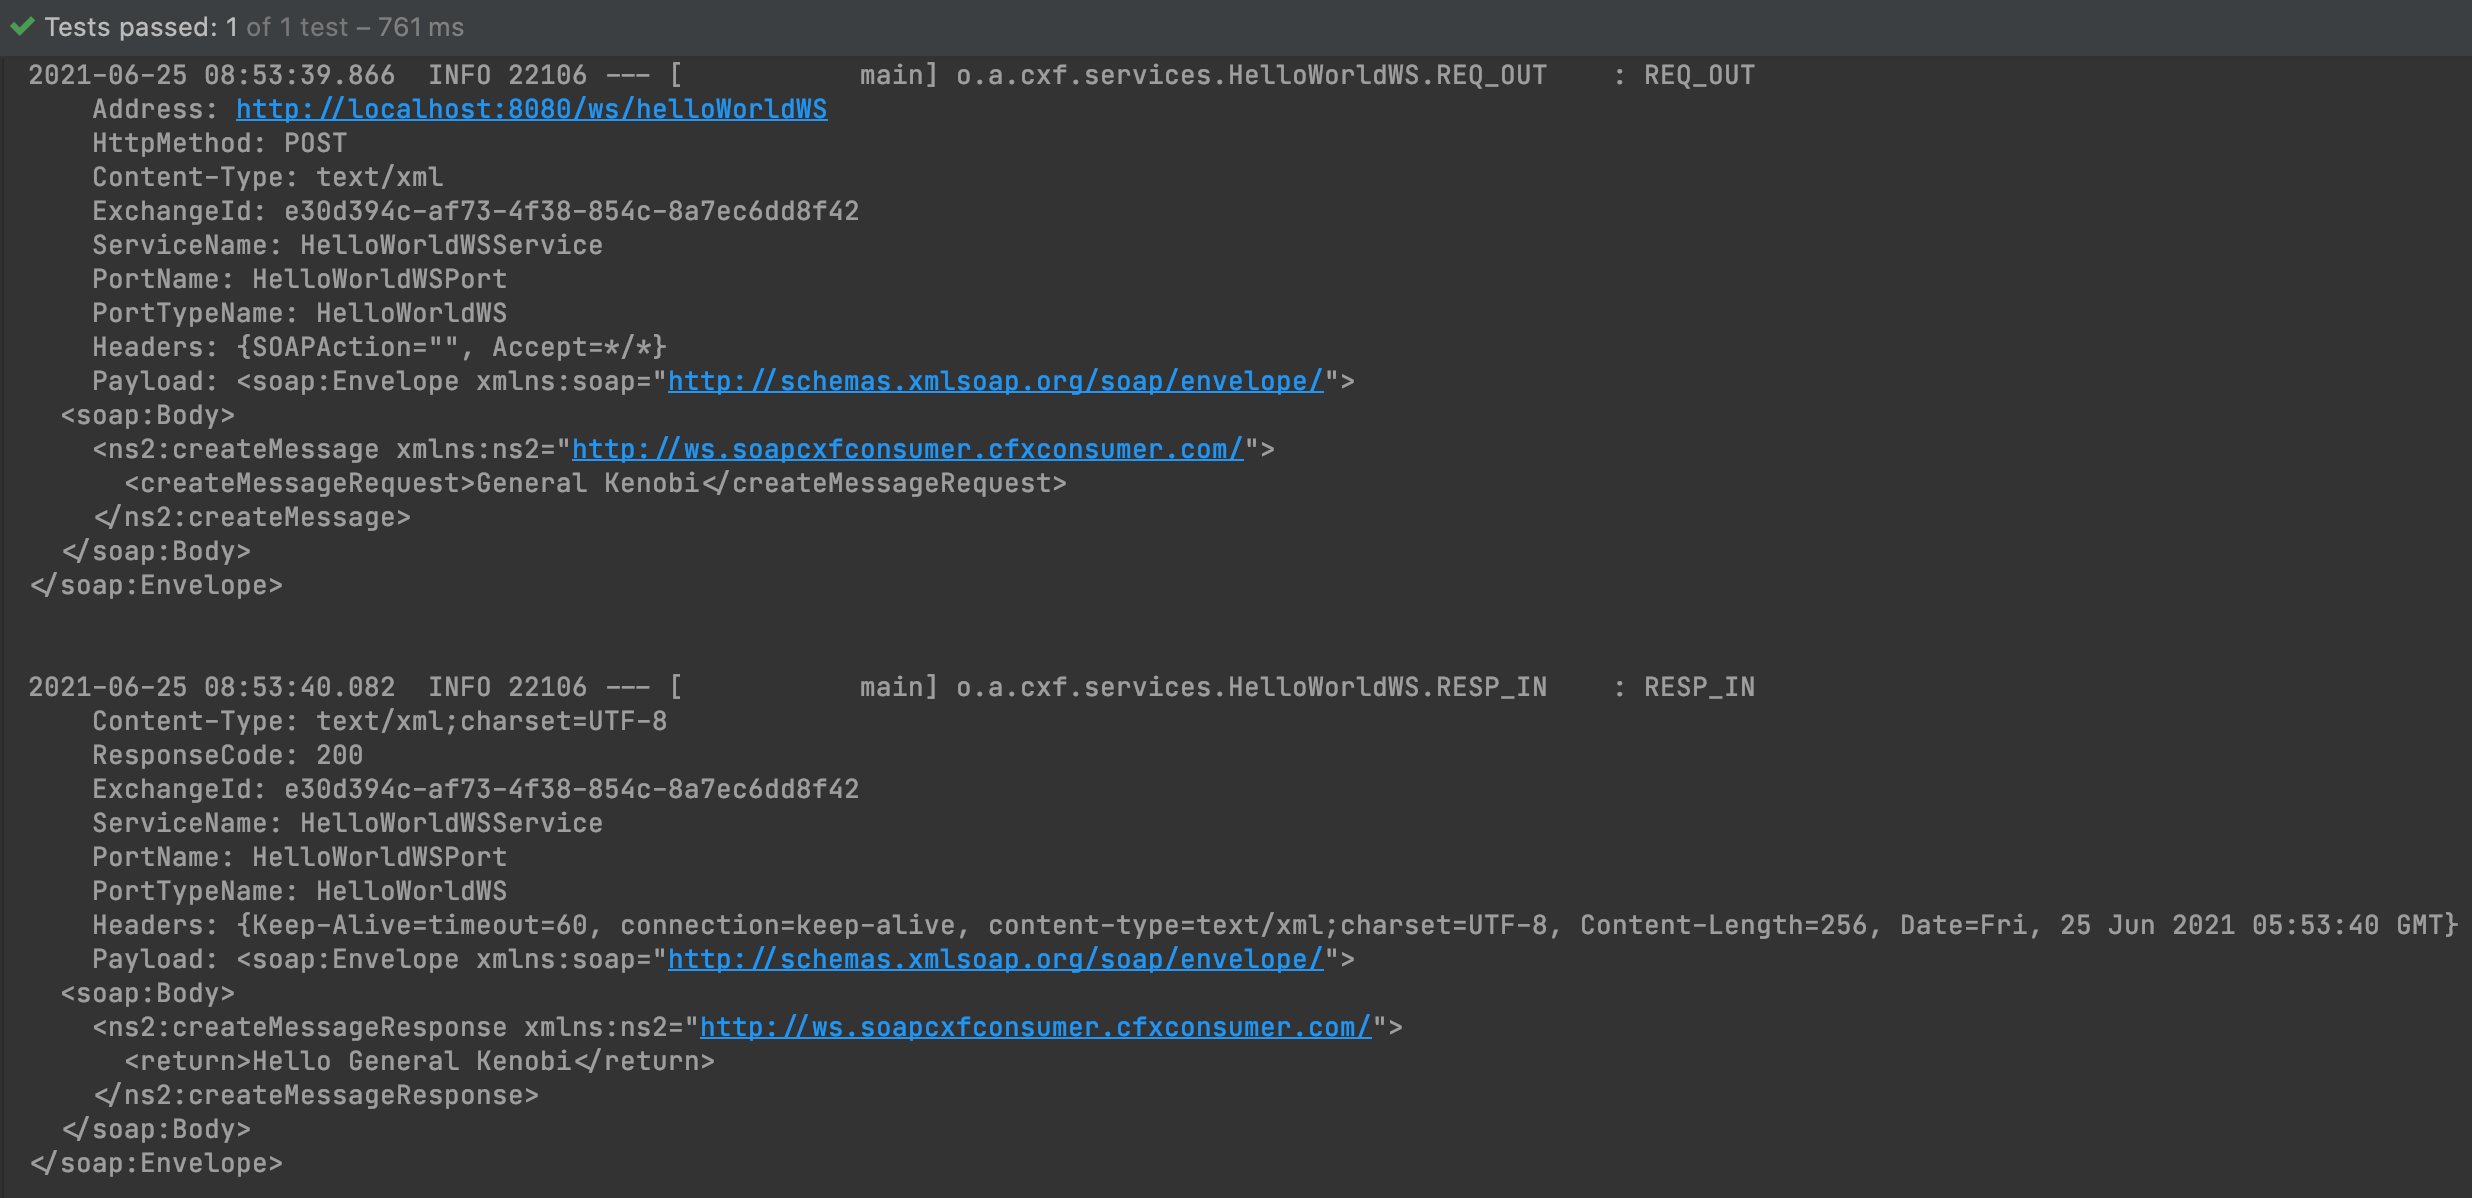Open the localhost:8080 helloWorldWS address link
Image resolution: width=2472 pixels, height=1198 pixels.
click(x=531, y=109)
